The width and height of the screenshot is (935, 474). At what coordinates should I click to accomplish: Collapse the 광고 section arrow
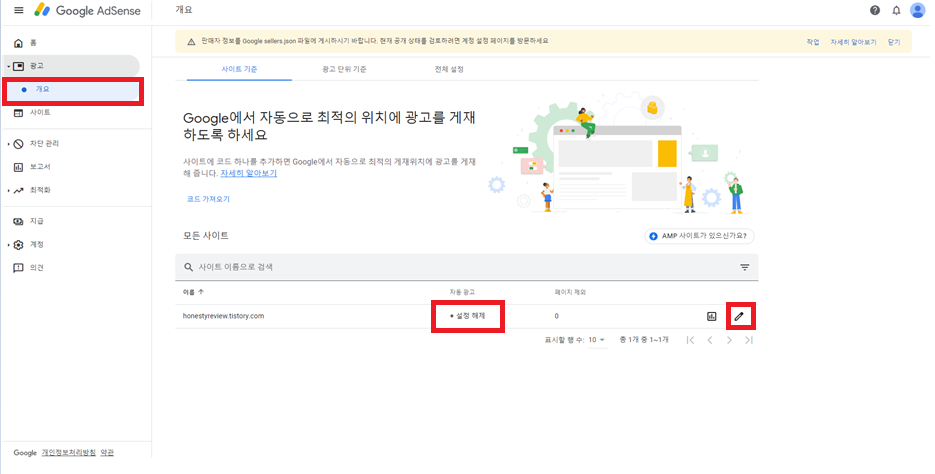click(8, 66)
